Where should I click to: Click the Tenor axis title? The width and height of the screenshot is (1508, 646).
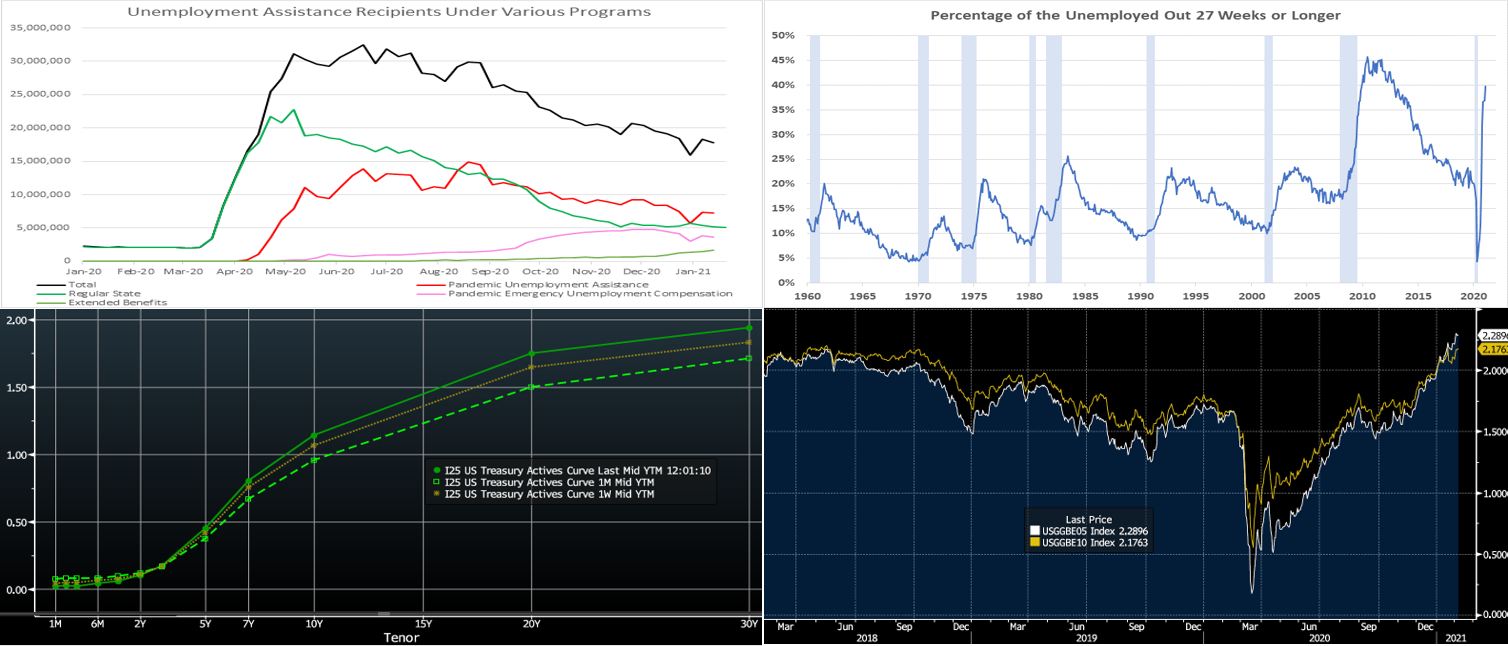(401, 637)
